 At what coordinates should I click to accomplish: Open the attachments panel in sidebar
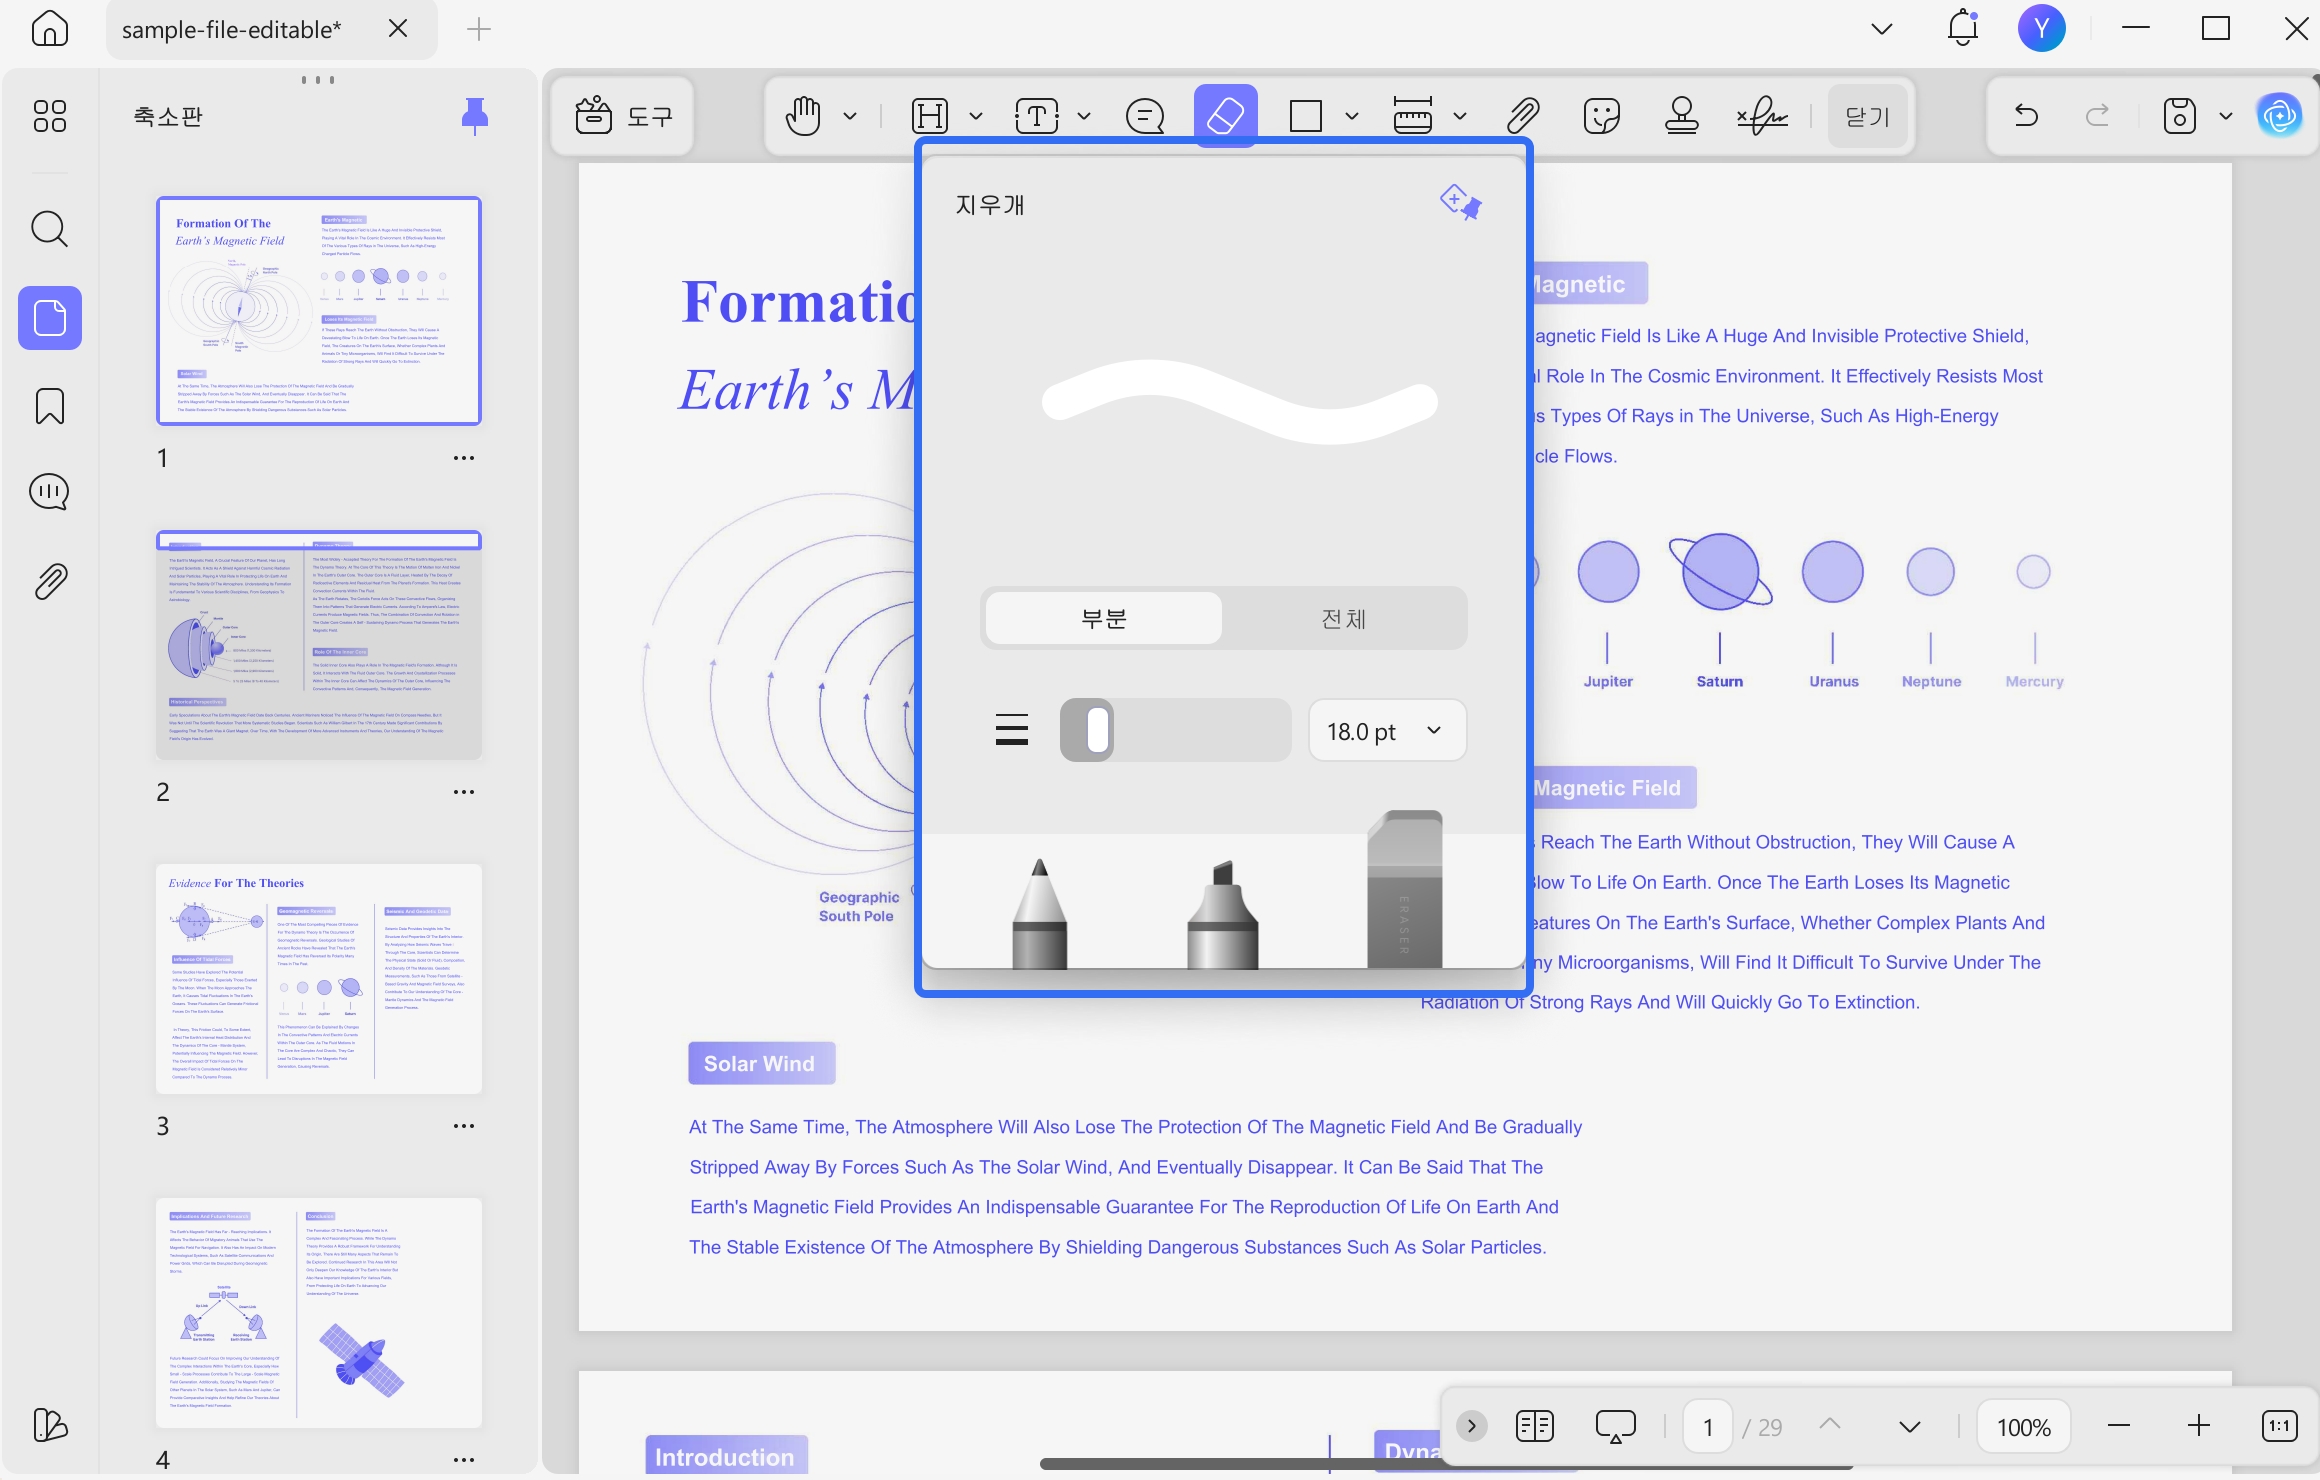click(x=49, y=581)
